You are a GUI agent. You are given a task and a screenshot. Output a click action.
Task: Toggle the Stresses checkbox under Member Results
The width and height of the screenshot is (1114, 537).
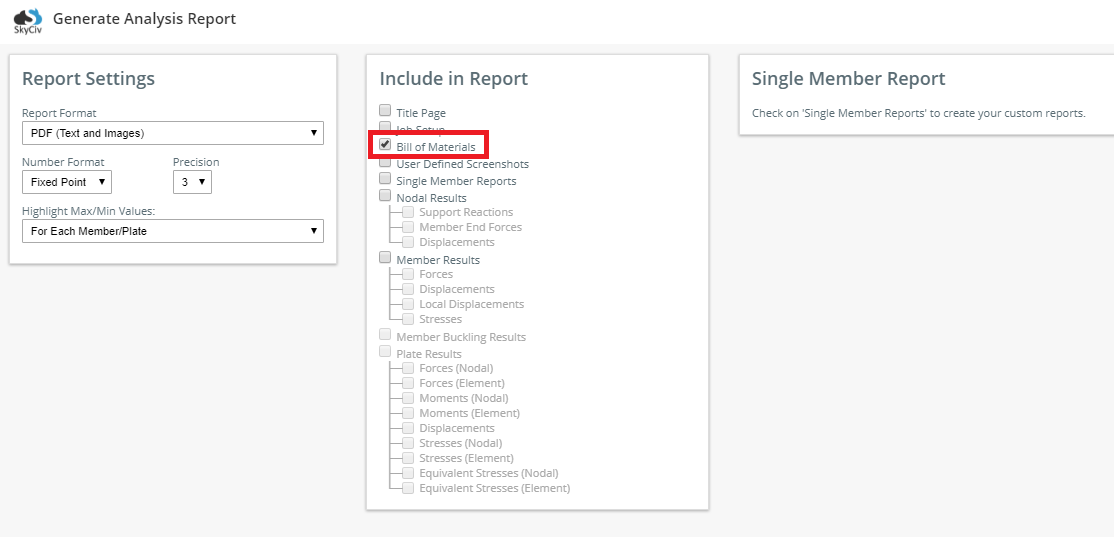(409, 318)
